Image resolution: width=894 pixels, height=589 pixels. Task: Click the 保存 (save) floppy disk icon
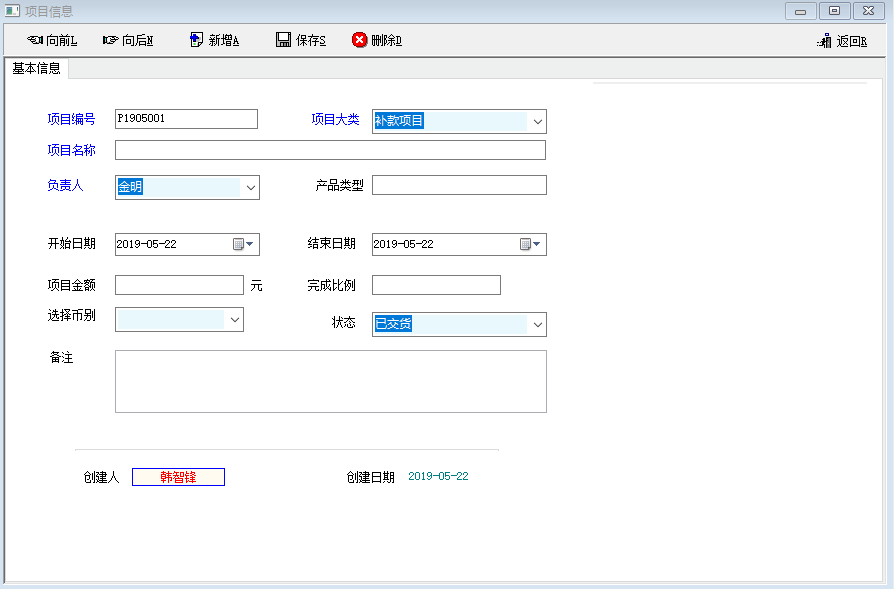pyautogui.click(x=283, y=40)
